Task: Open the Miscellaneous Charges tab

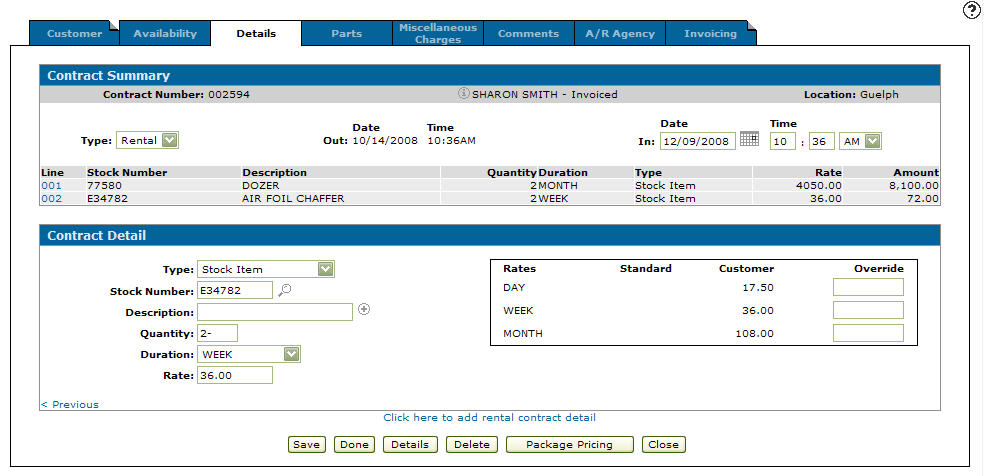Action: (438, 34)
